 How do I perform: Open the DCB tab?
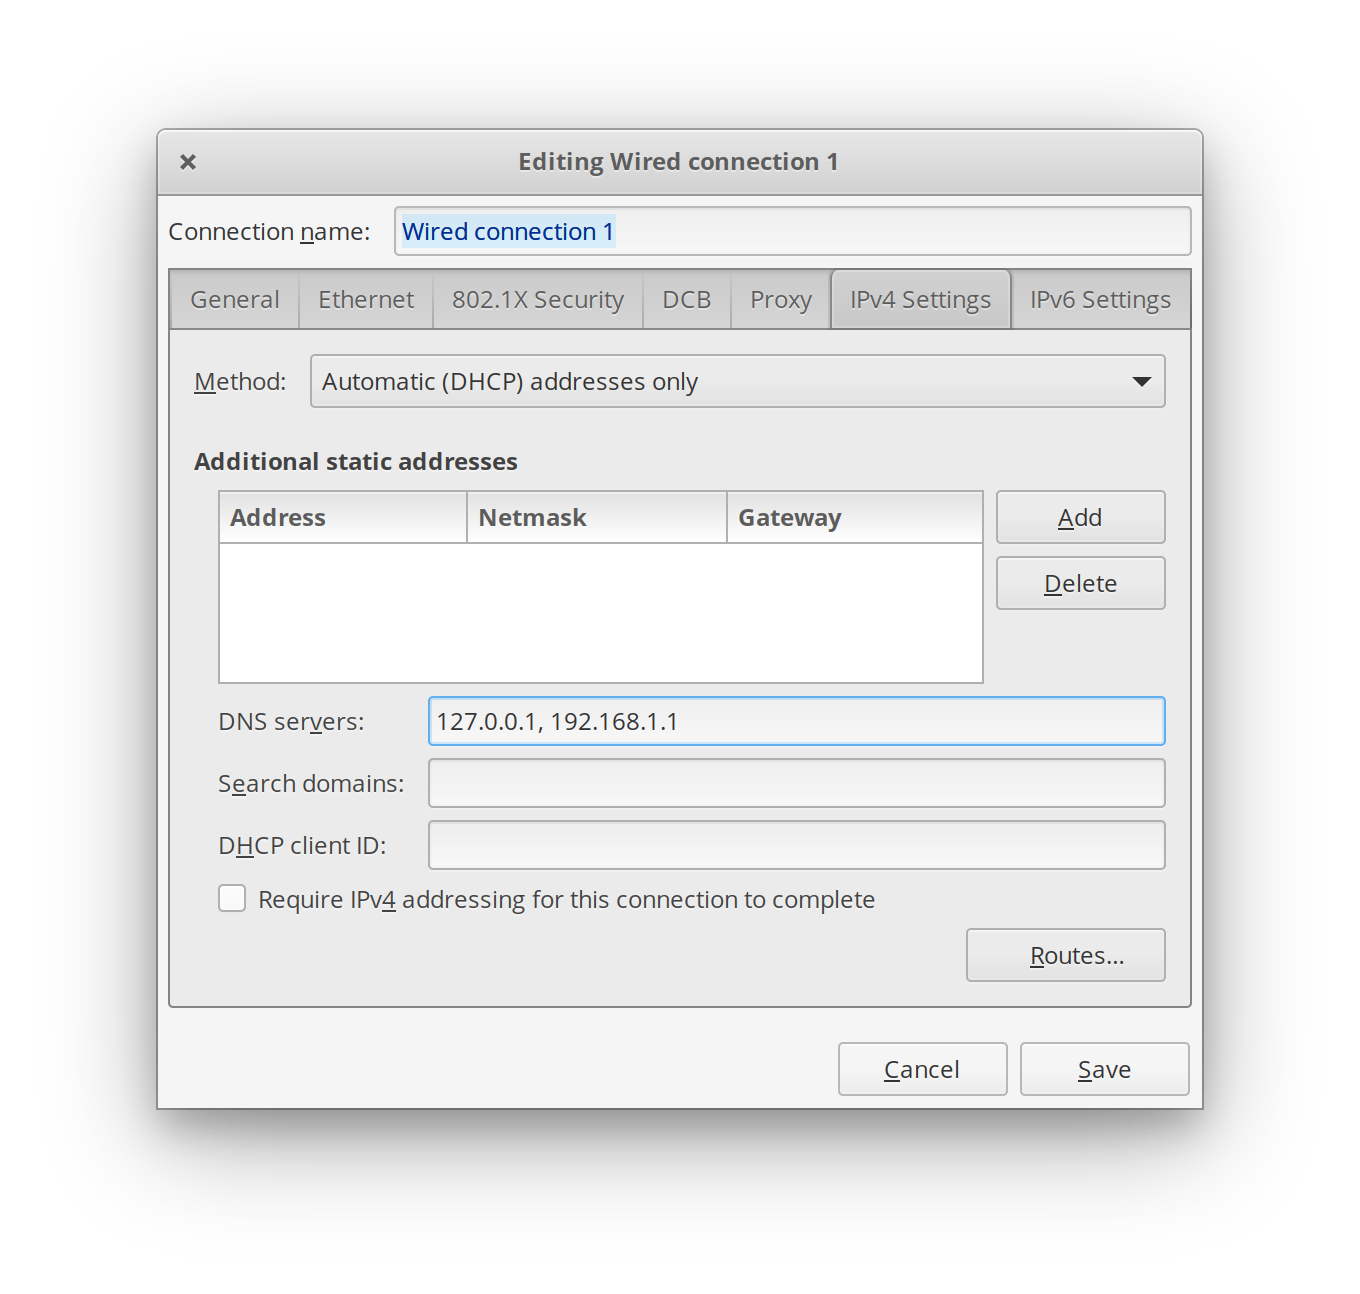[x=686, y=298]
